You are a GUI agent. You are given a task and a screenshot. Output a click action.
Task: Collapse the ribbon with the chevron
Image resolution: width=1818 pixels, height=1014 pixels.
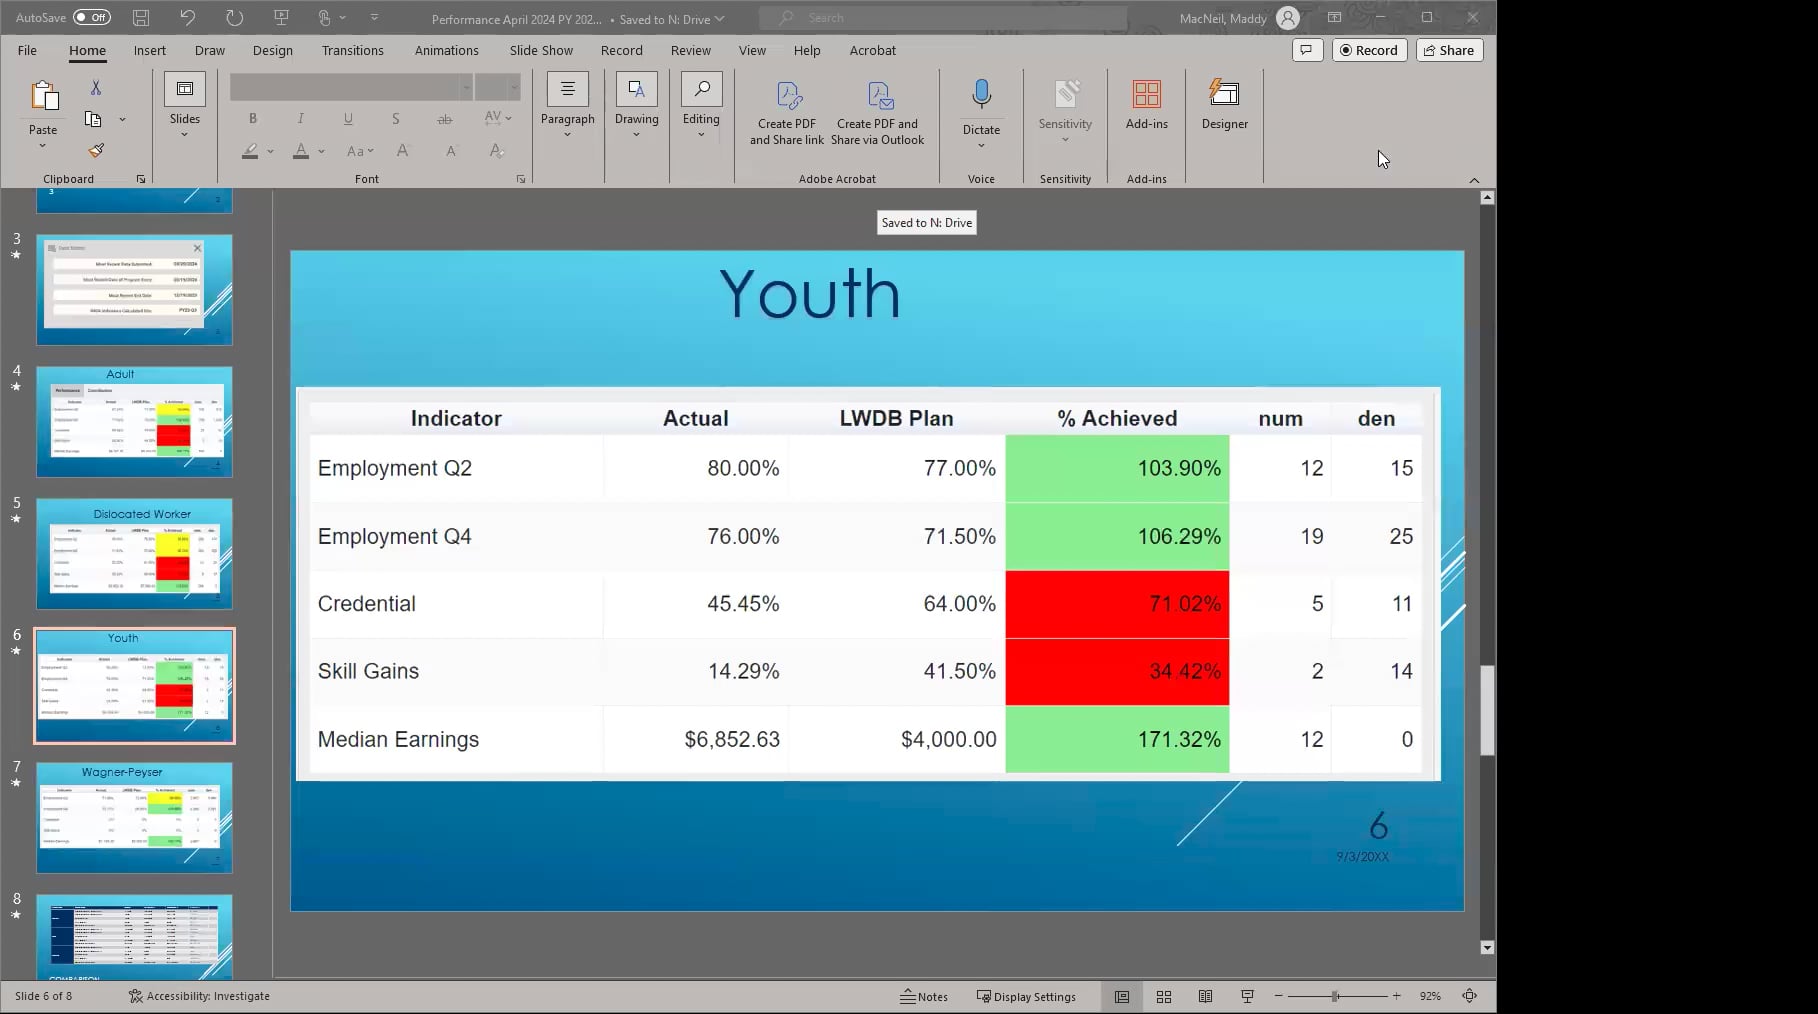tap(1474, 180)
